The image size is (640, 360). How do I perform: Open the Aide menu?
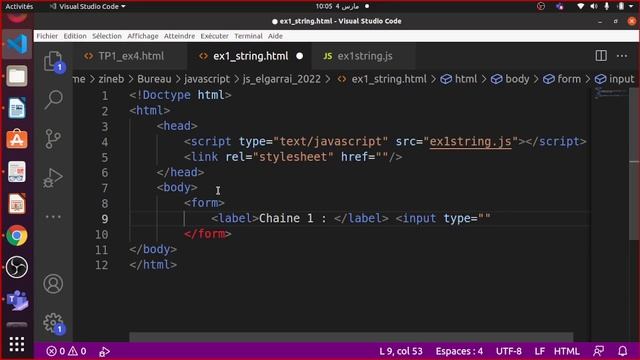(x=276, y=36)
